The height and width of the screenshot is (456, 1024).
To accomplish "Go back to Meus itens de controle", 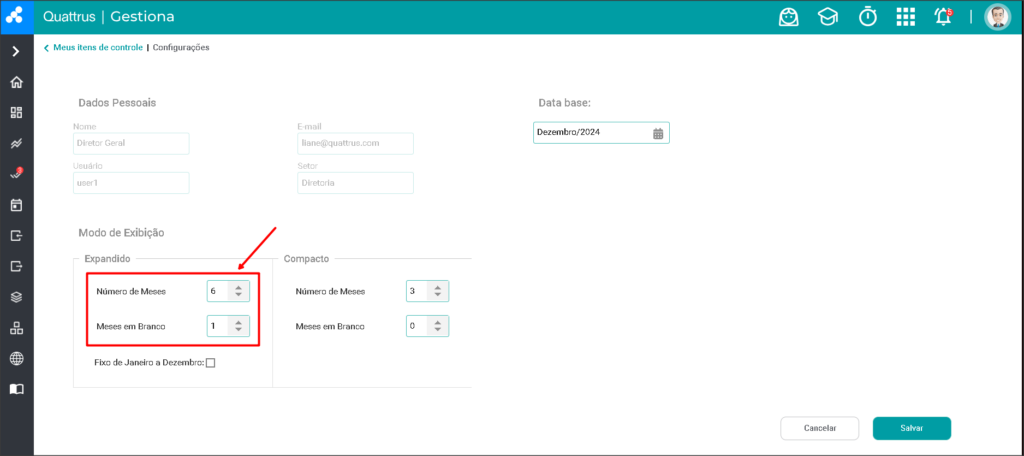I will click(x=93, y=48).
